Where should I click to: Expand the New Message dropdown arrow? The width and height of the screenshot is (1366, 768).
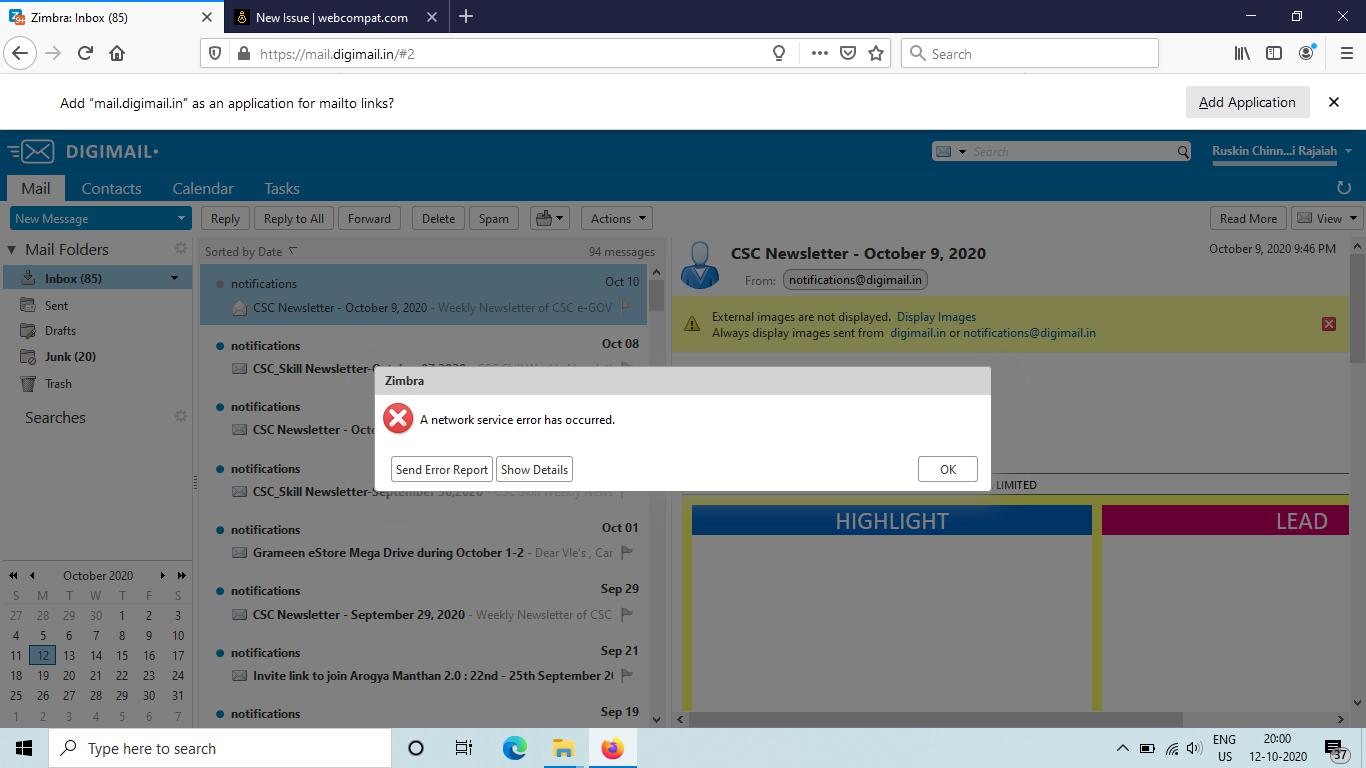[x=183, y=218]
